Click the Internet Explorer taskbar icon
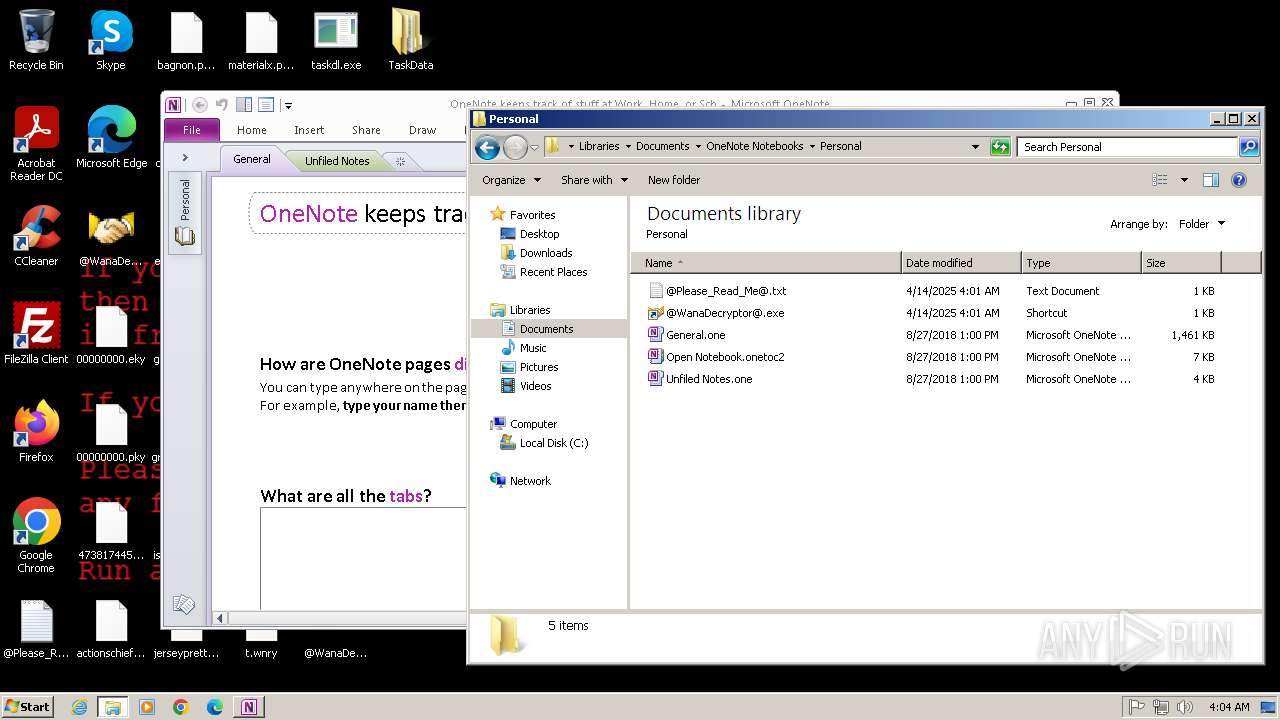Image resolution: width=1280 pixels, height=720 pixels. [80, 707]
